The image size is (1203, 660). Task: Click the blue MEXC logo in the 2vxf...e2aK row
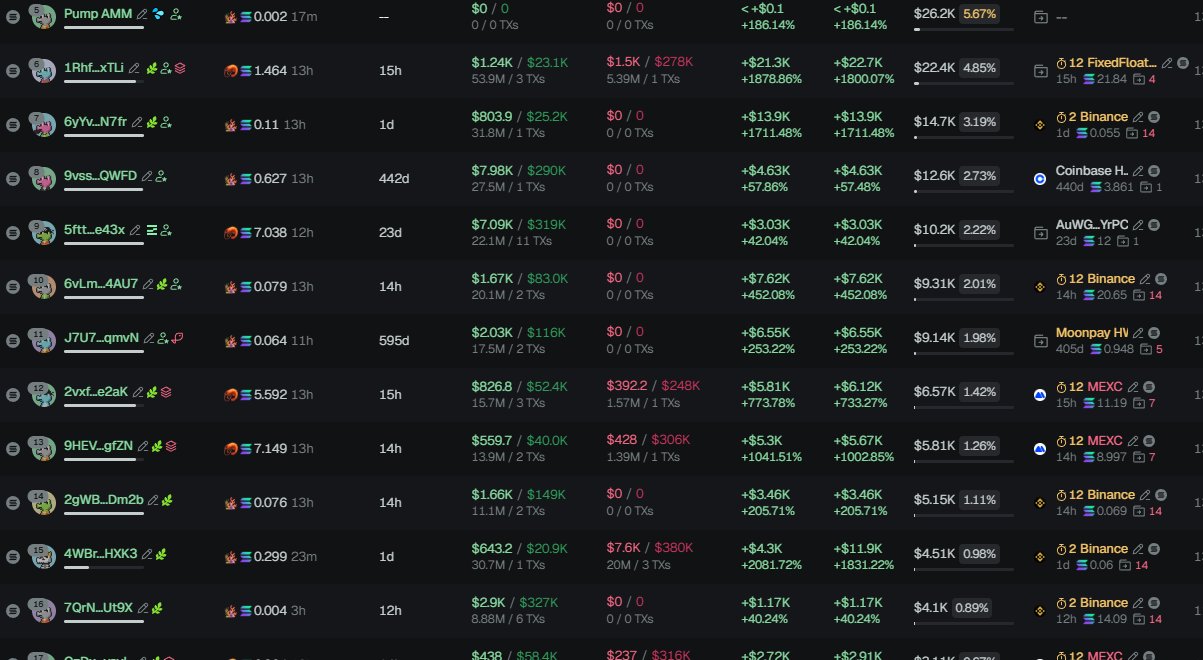pyautogui.click(x=1039, y=394)
